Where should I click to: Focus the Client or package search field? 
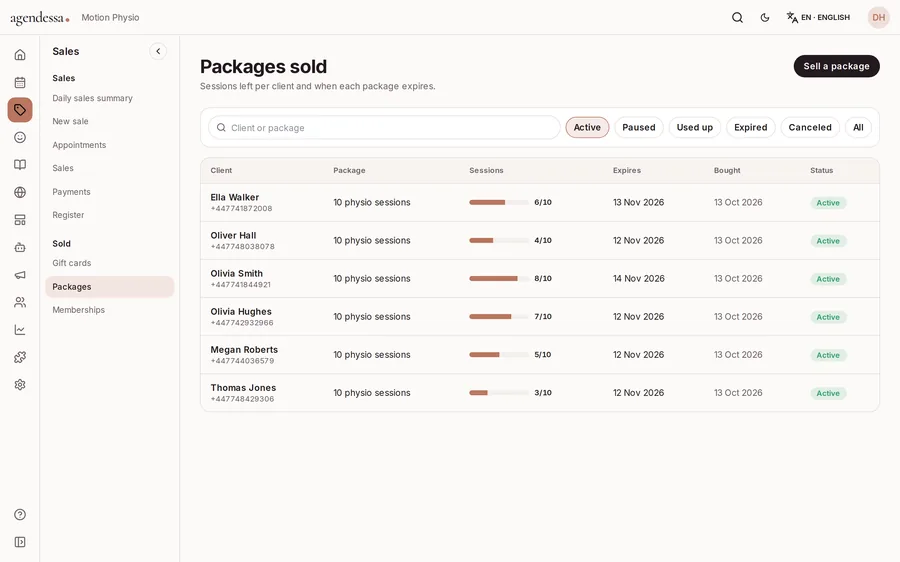pyautogui.click(x=384, y=127)
